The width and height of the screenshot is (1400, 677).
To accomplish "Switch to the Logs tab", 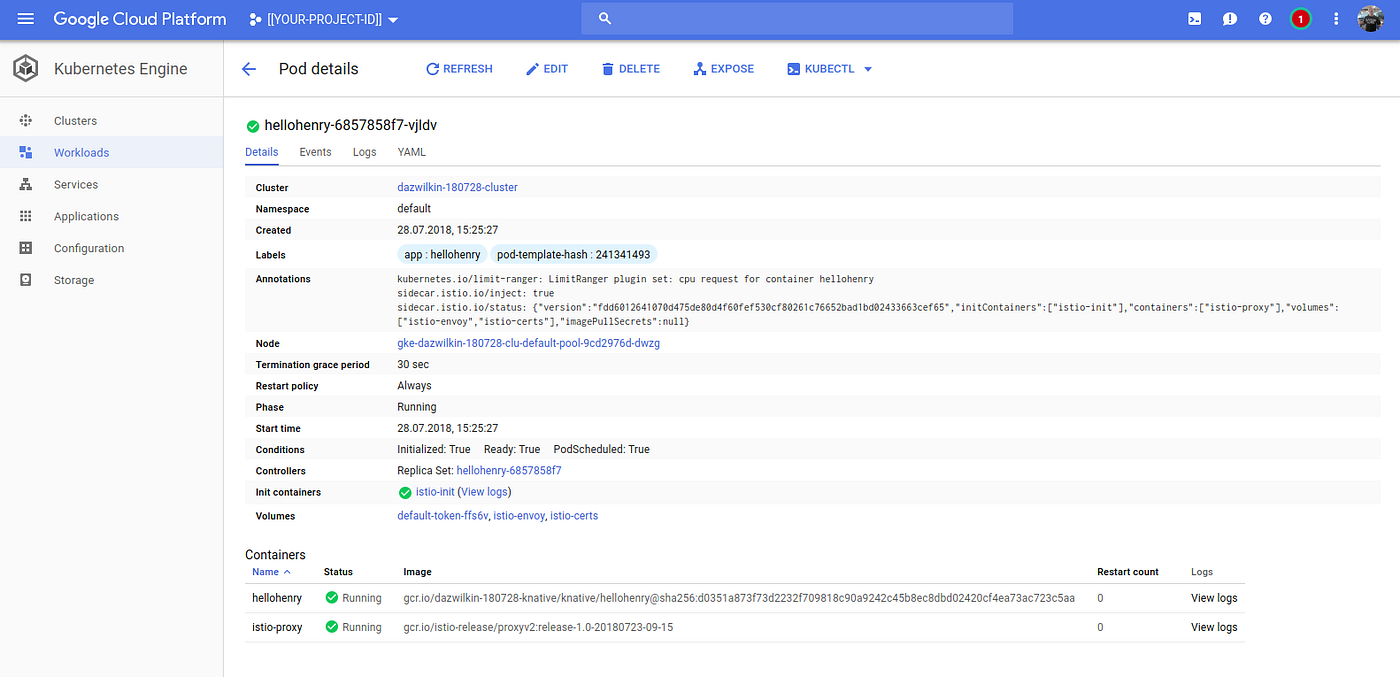I will [364, 152].
